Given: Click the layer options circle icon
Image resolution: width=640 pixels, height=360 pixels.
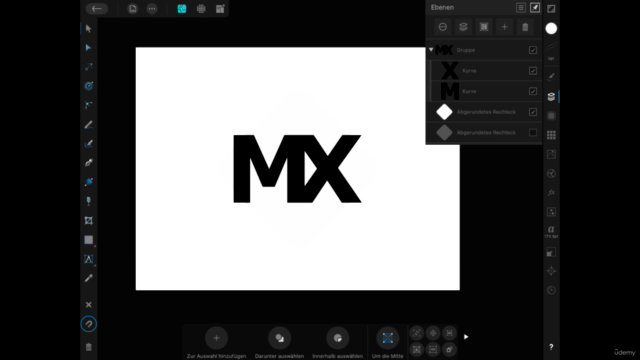Looking at the screenshot, I should 442,27.
